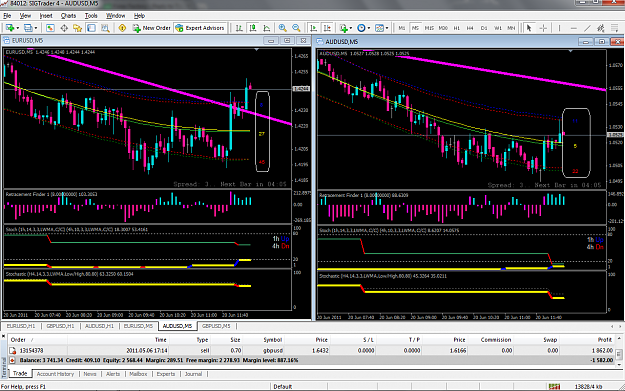Viewport: 625px width, 391px height.
Task: Switch timeframe to MN
Action: click(511, 28)
